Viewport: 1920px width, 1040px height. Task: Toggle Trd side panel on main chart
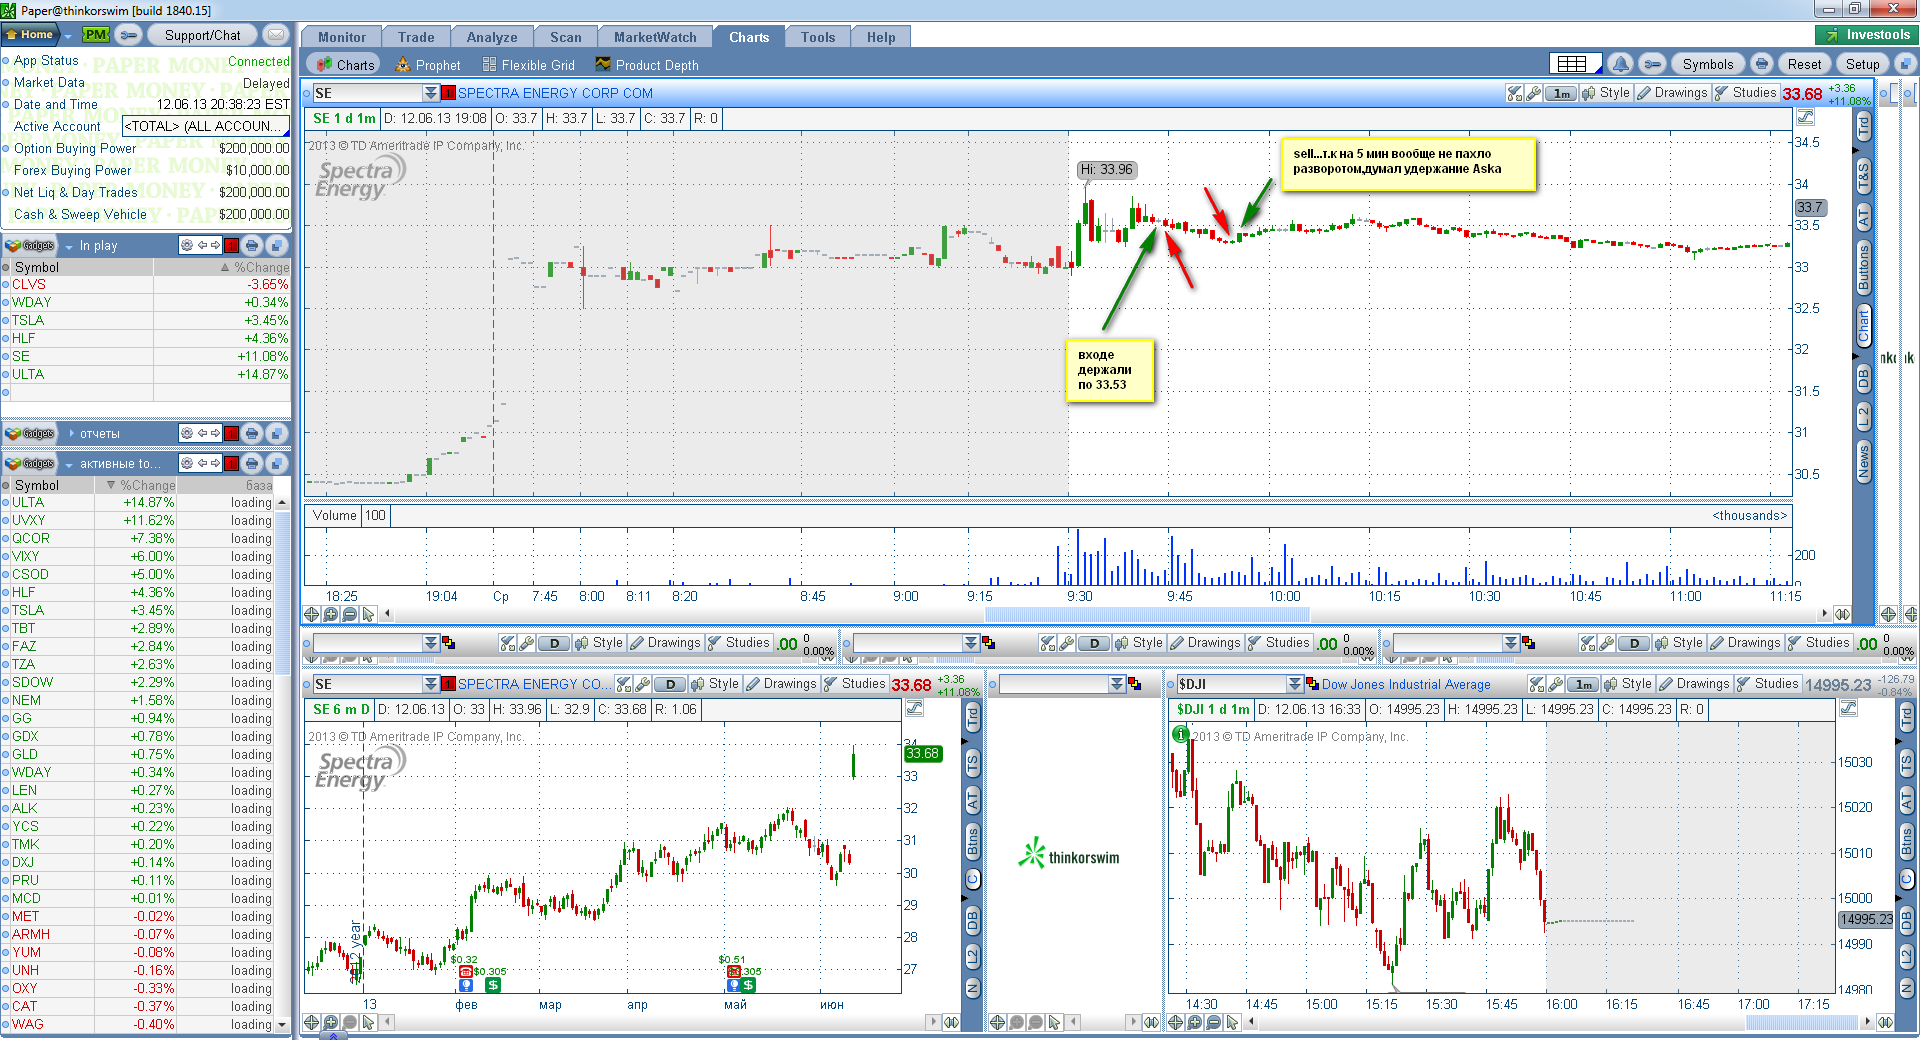(1864, 127)
